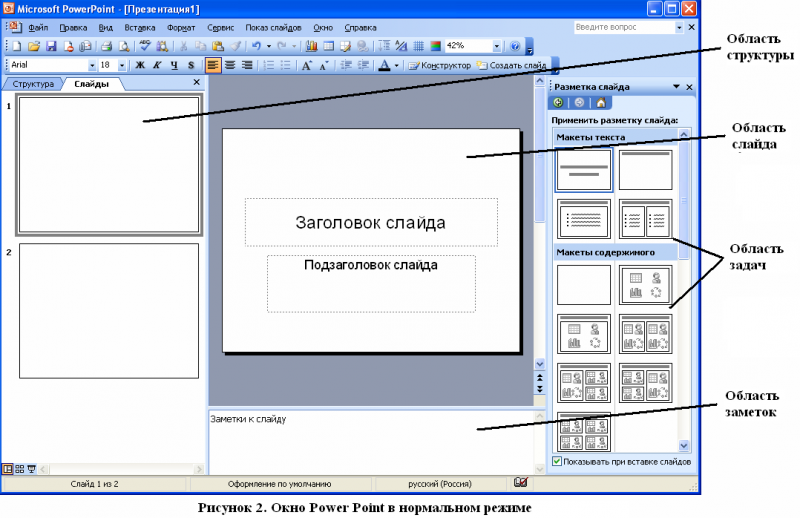
Task: Toggle Bold formatting button
Action: (140, 65)
